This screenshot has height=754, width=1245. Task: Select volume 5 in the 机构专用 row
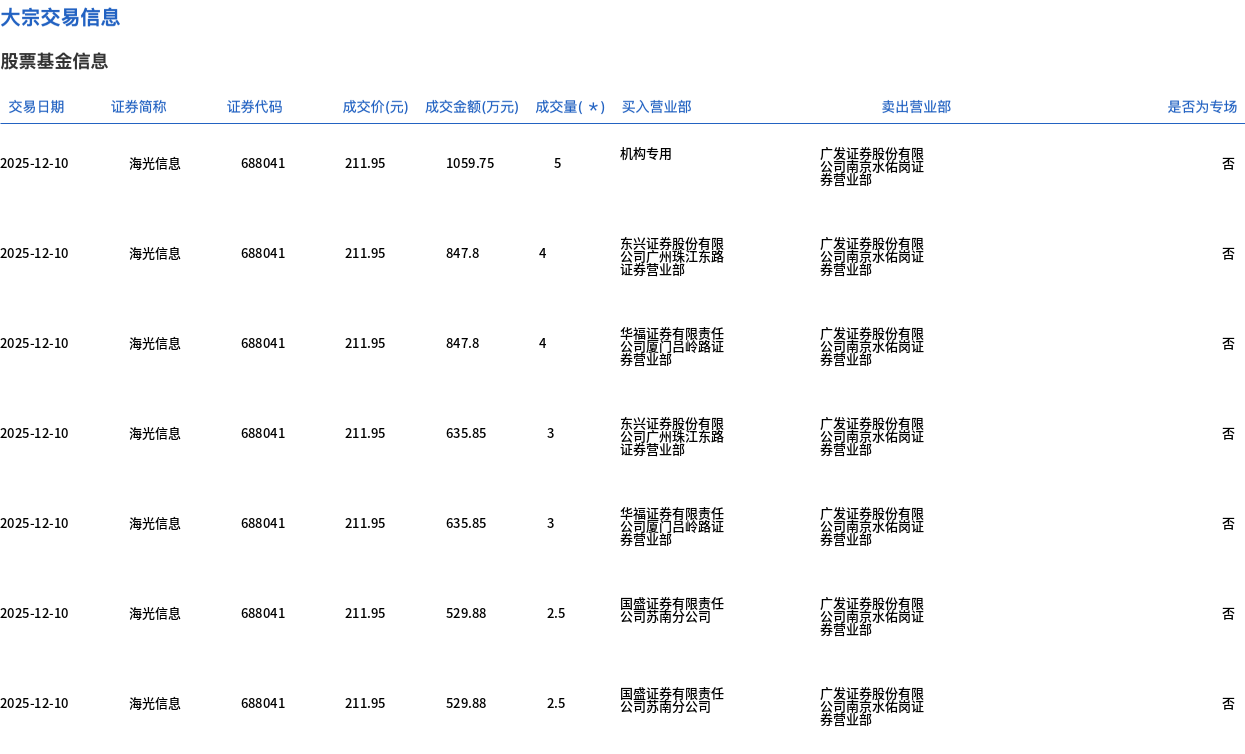(558, 163)
